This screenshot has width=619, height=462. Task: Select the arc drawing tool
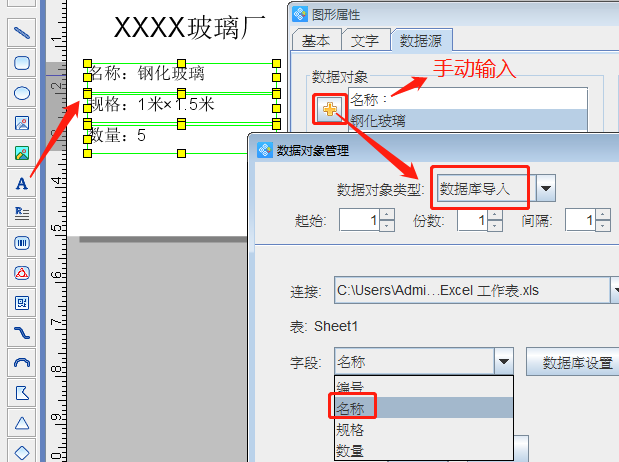(x=22, y=363)
